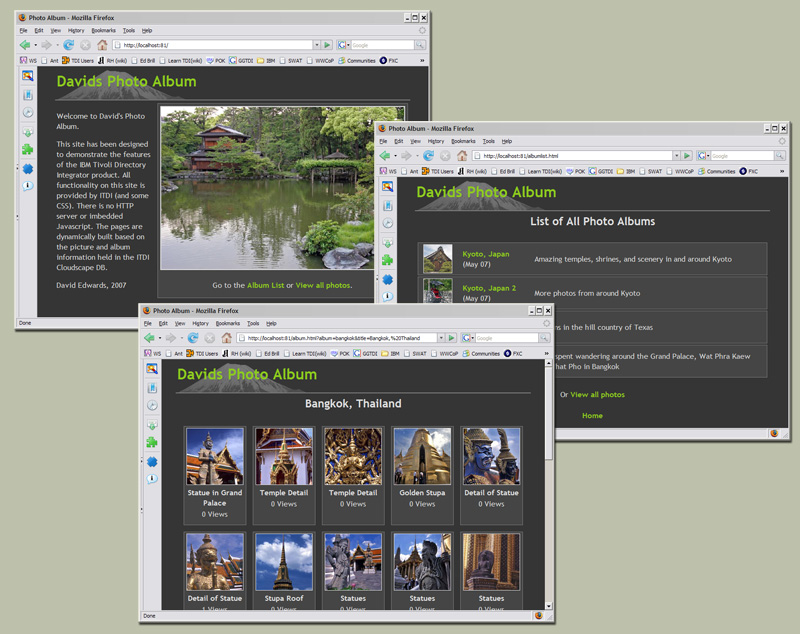Click the scrollbar down arrow in Bangkok album window
Screen dimensions: 800x634
[548, 606]
